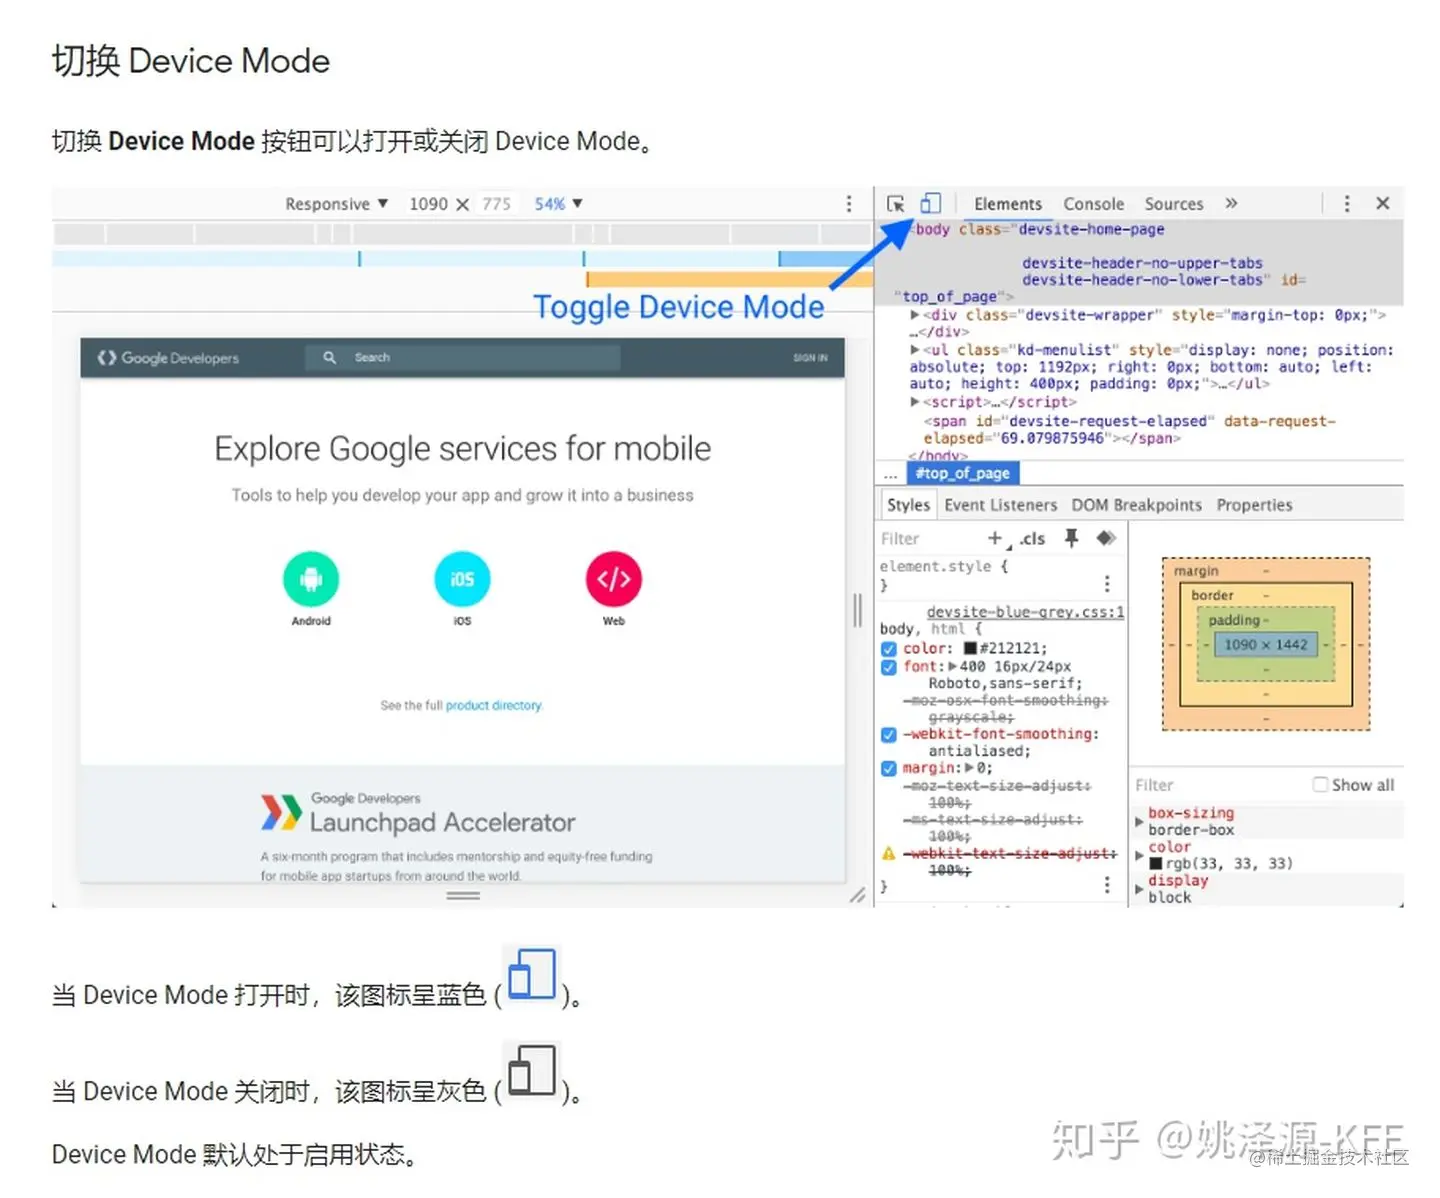
Task: Show more DevTools tabs via double chevron
Action: [x=1231, y=203]
